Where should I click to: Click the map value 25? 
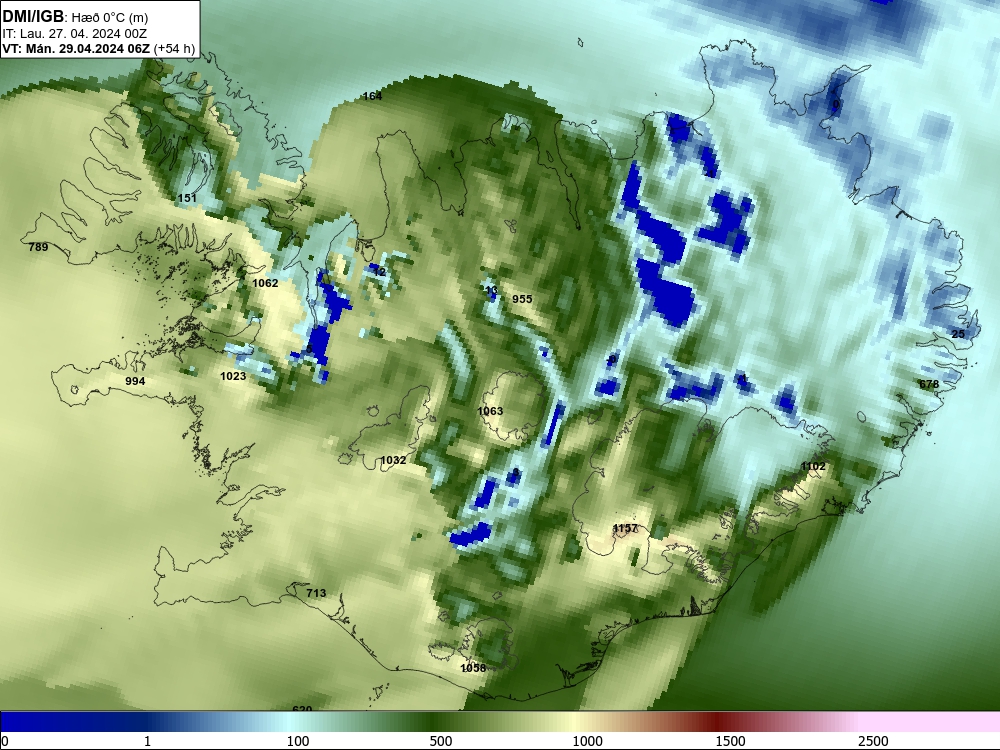pos(958,334)
